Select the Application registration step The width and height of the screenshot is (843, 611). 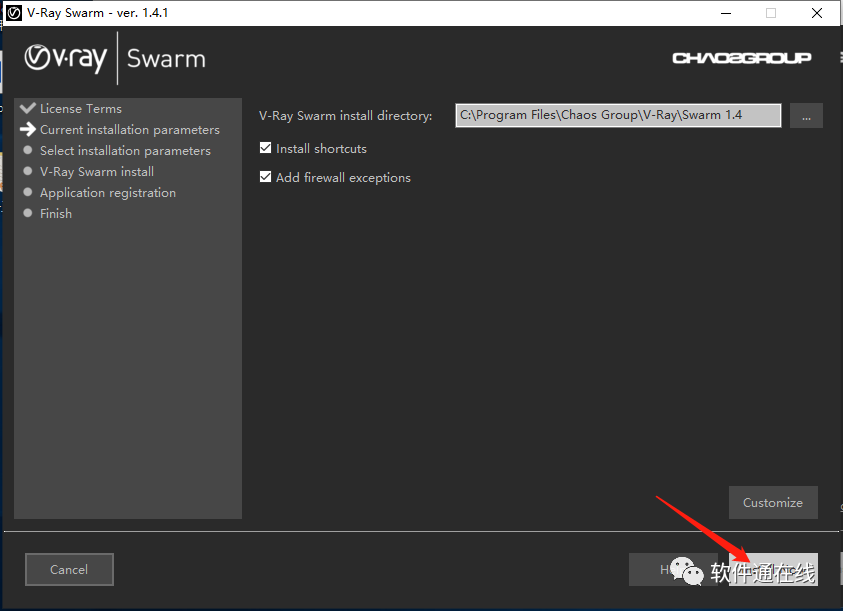coord(108,193)
